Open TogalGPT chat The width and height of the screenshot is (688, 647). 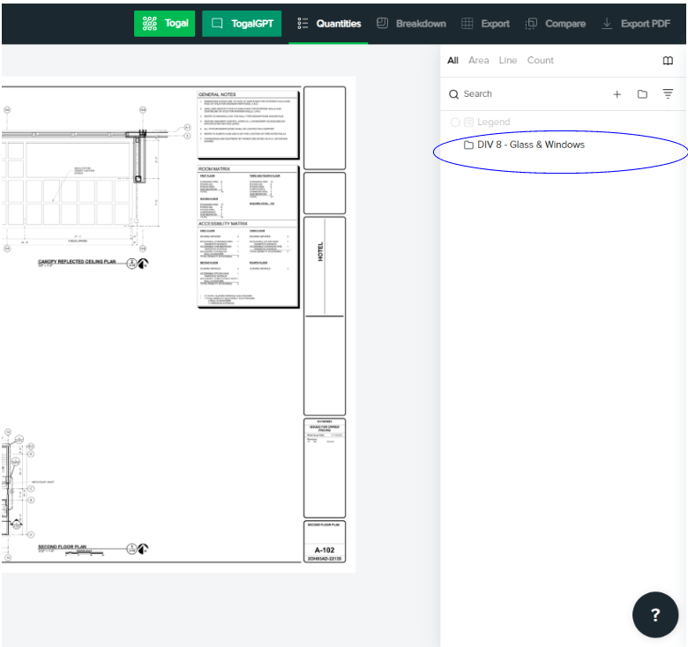click(x=241, y=23)
